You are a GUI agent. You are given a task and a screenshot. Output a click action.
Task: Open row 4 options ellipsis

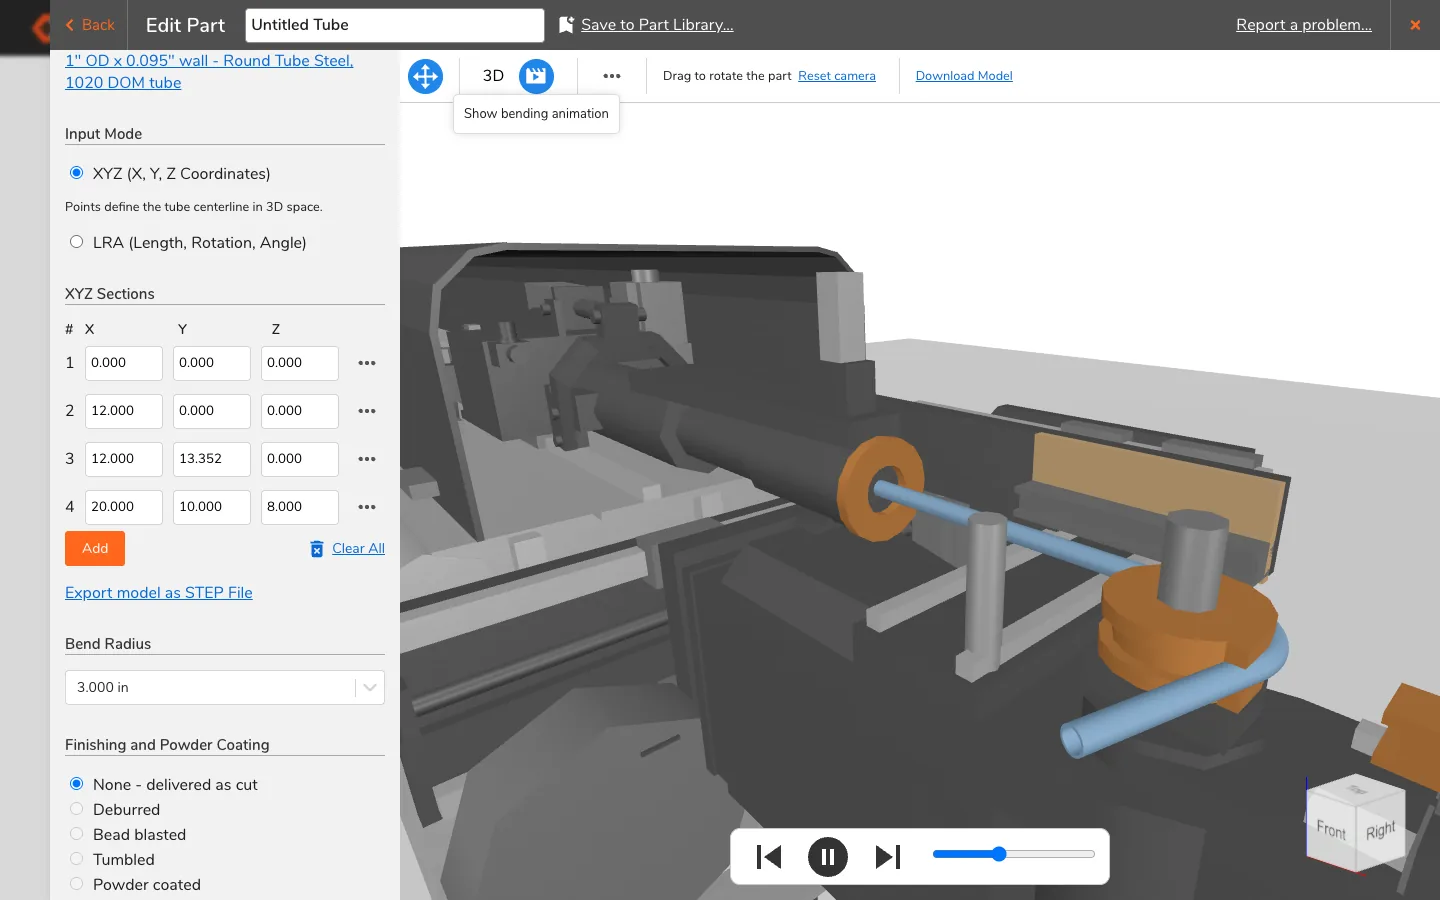367,507
